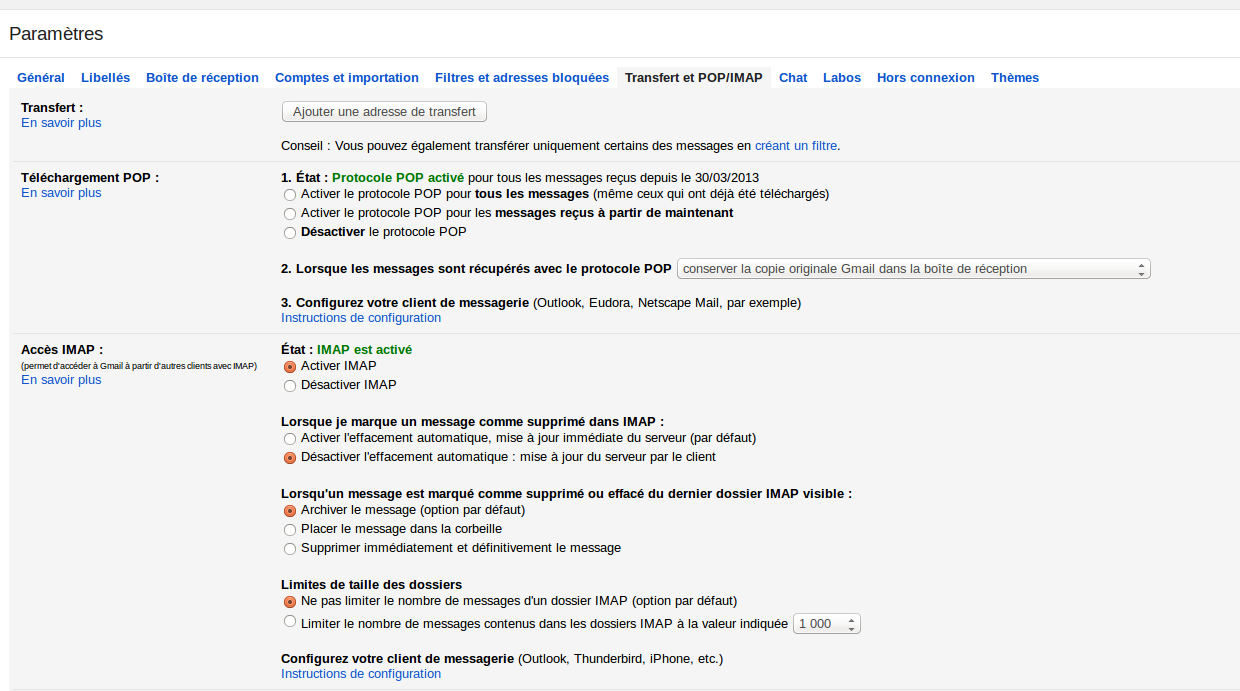
Task: Enable 'Activer l'effacement automatique' option
Action: click(x=290, y=439)
